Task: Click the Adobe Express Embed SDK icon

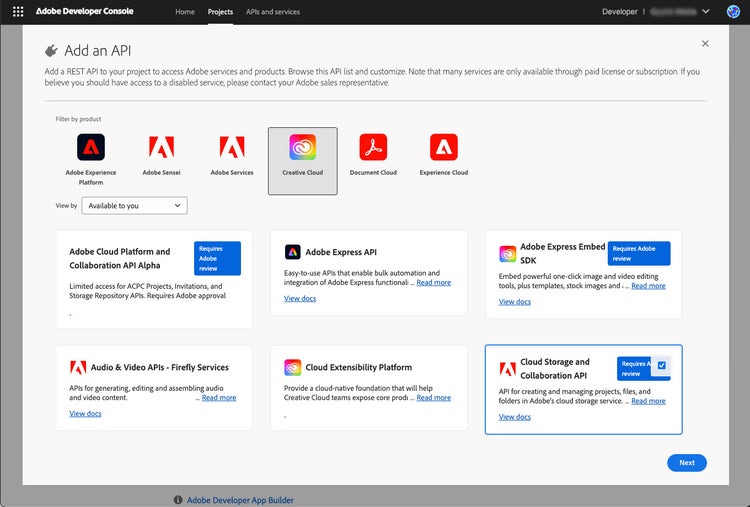Action: (x=507, y=254)
